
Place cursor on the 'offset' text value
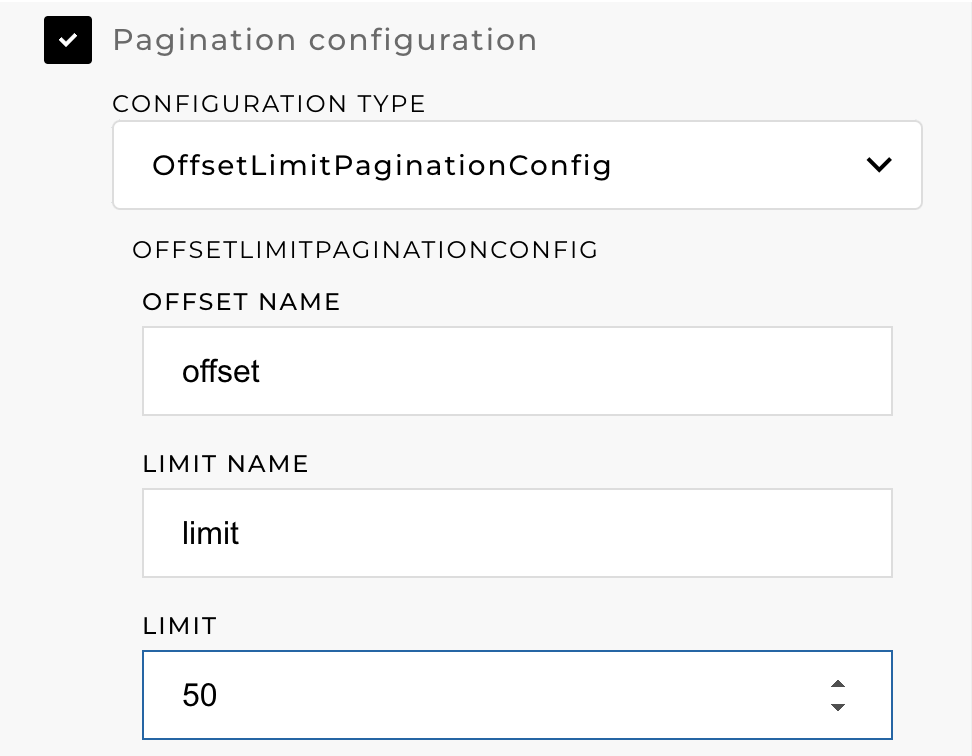coord(221,372)
